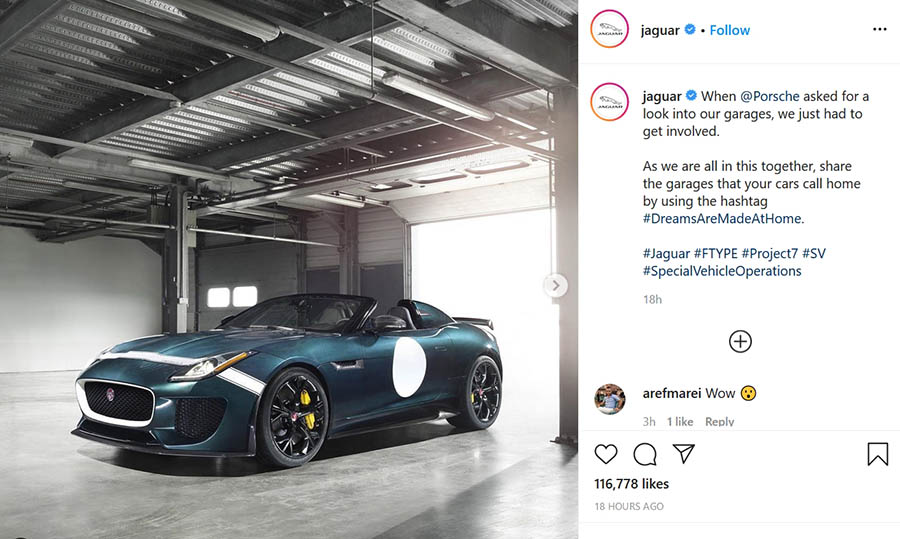
Task: Click the Jaguar profile avatar in header
Action: point(610,29)
